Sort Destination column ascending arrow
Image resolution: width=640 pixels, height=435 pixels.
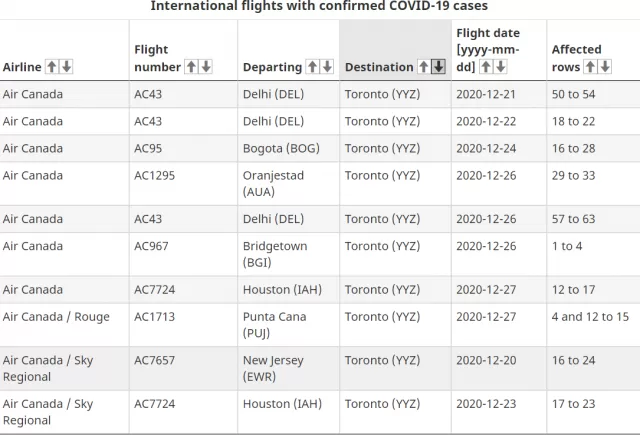[x=424, y=67]
